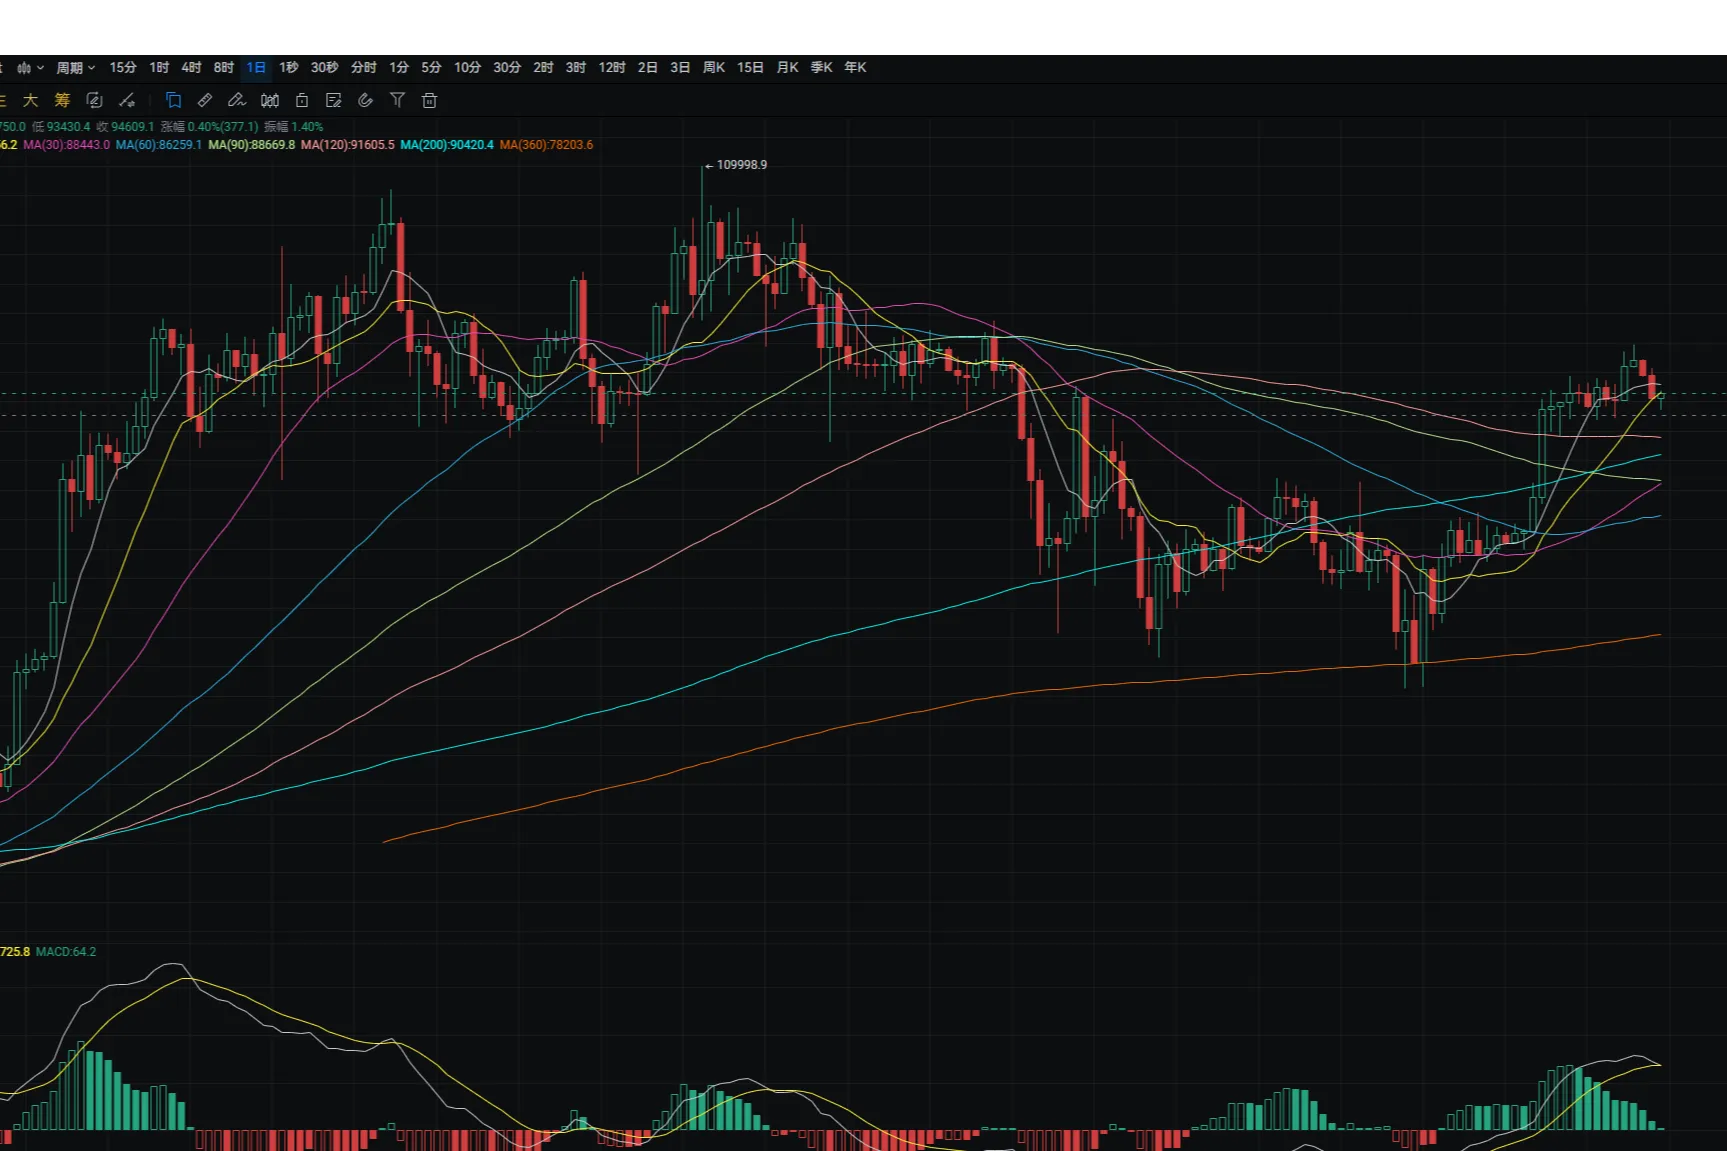The width and height of the screenshot is (1727, 1151).
Task: Select the 10分 interval
Action: point(467,68)
